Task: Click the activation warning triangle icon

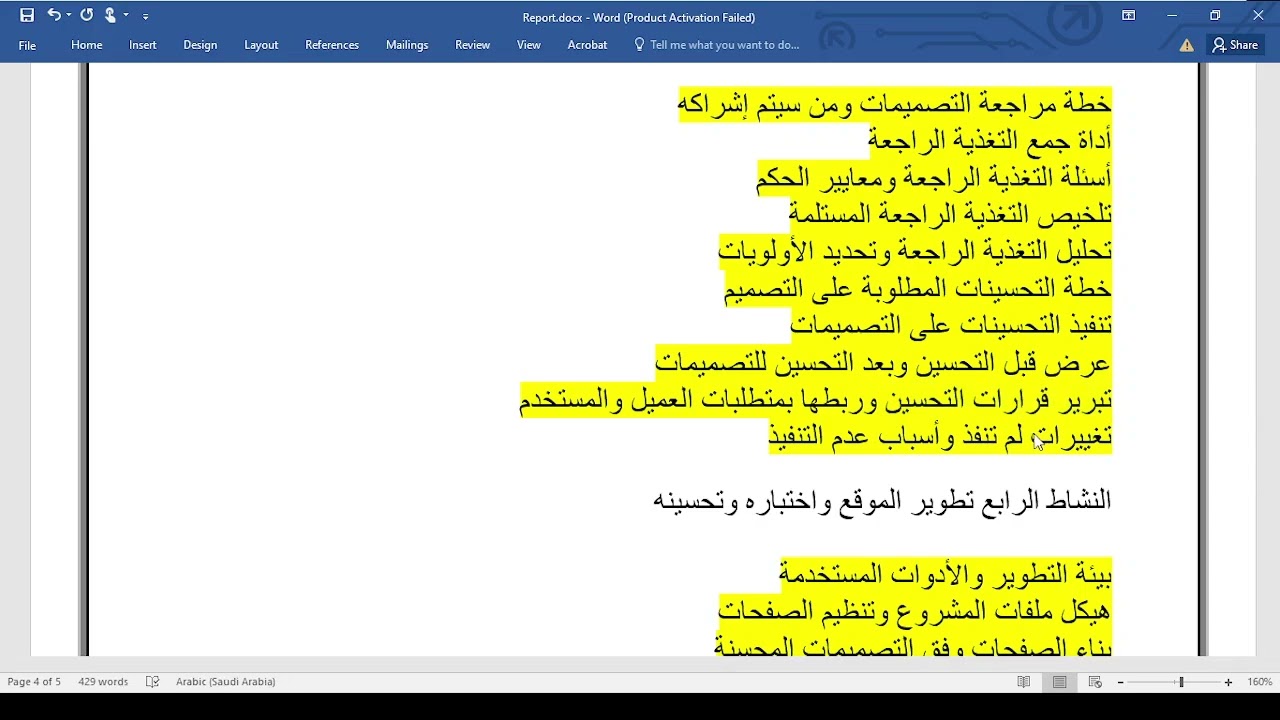Action: 1186,45
